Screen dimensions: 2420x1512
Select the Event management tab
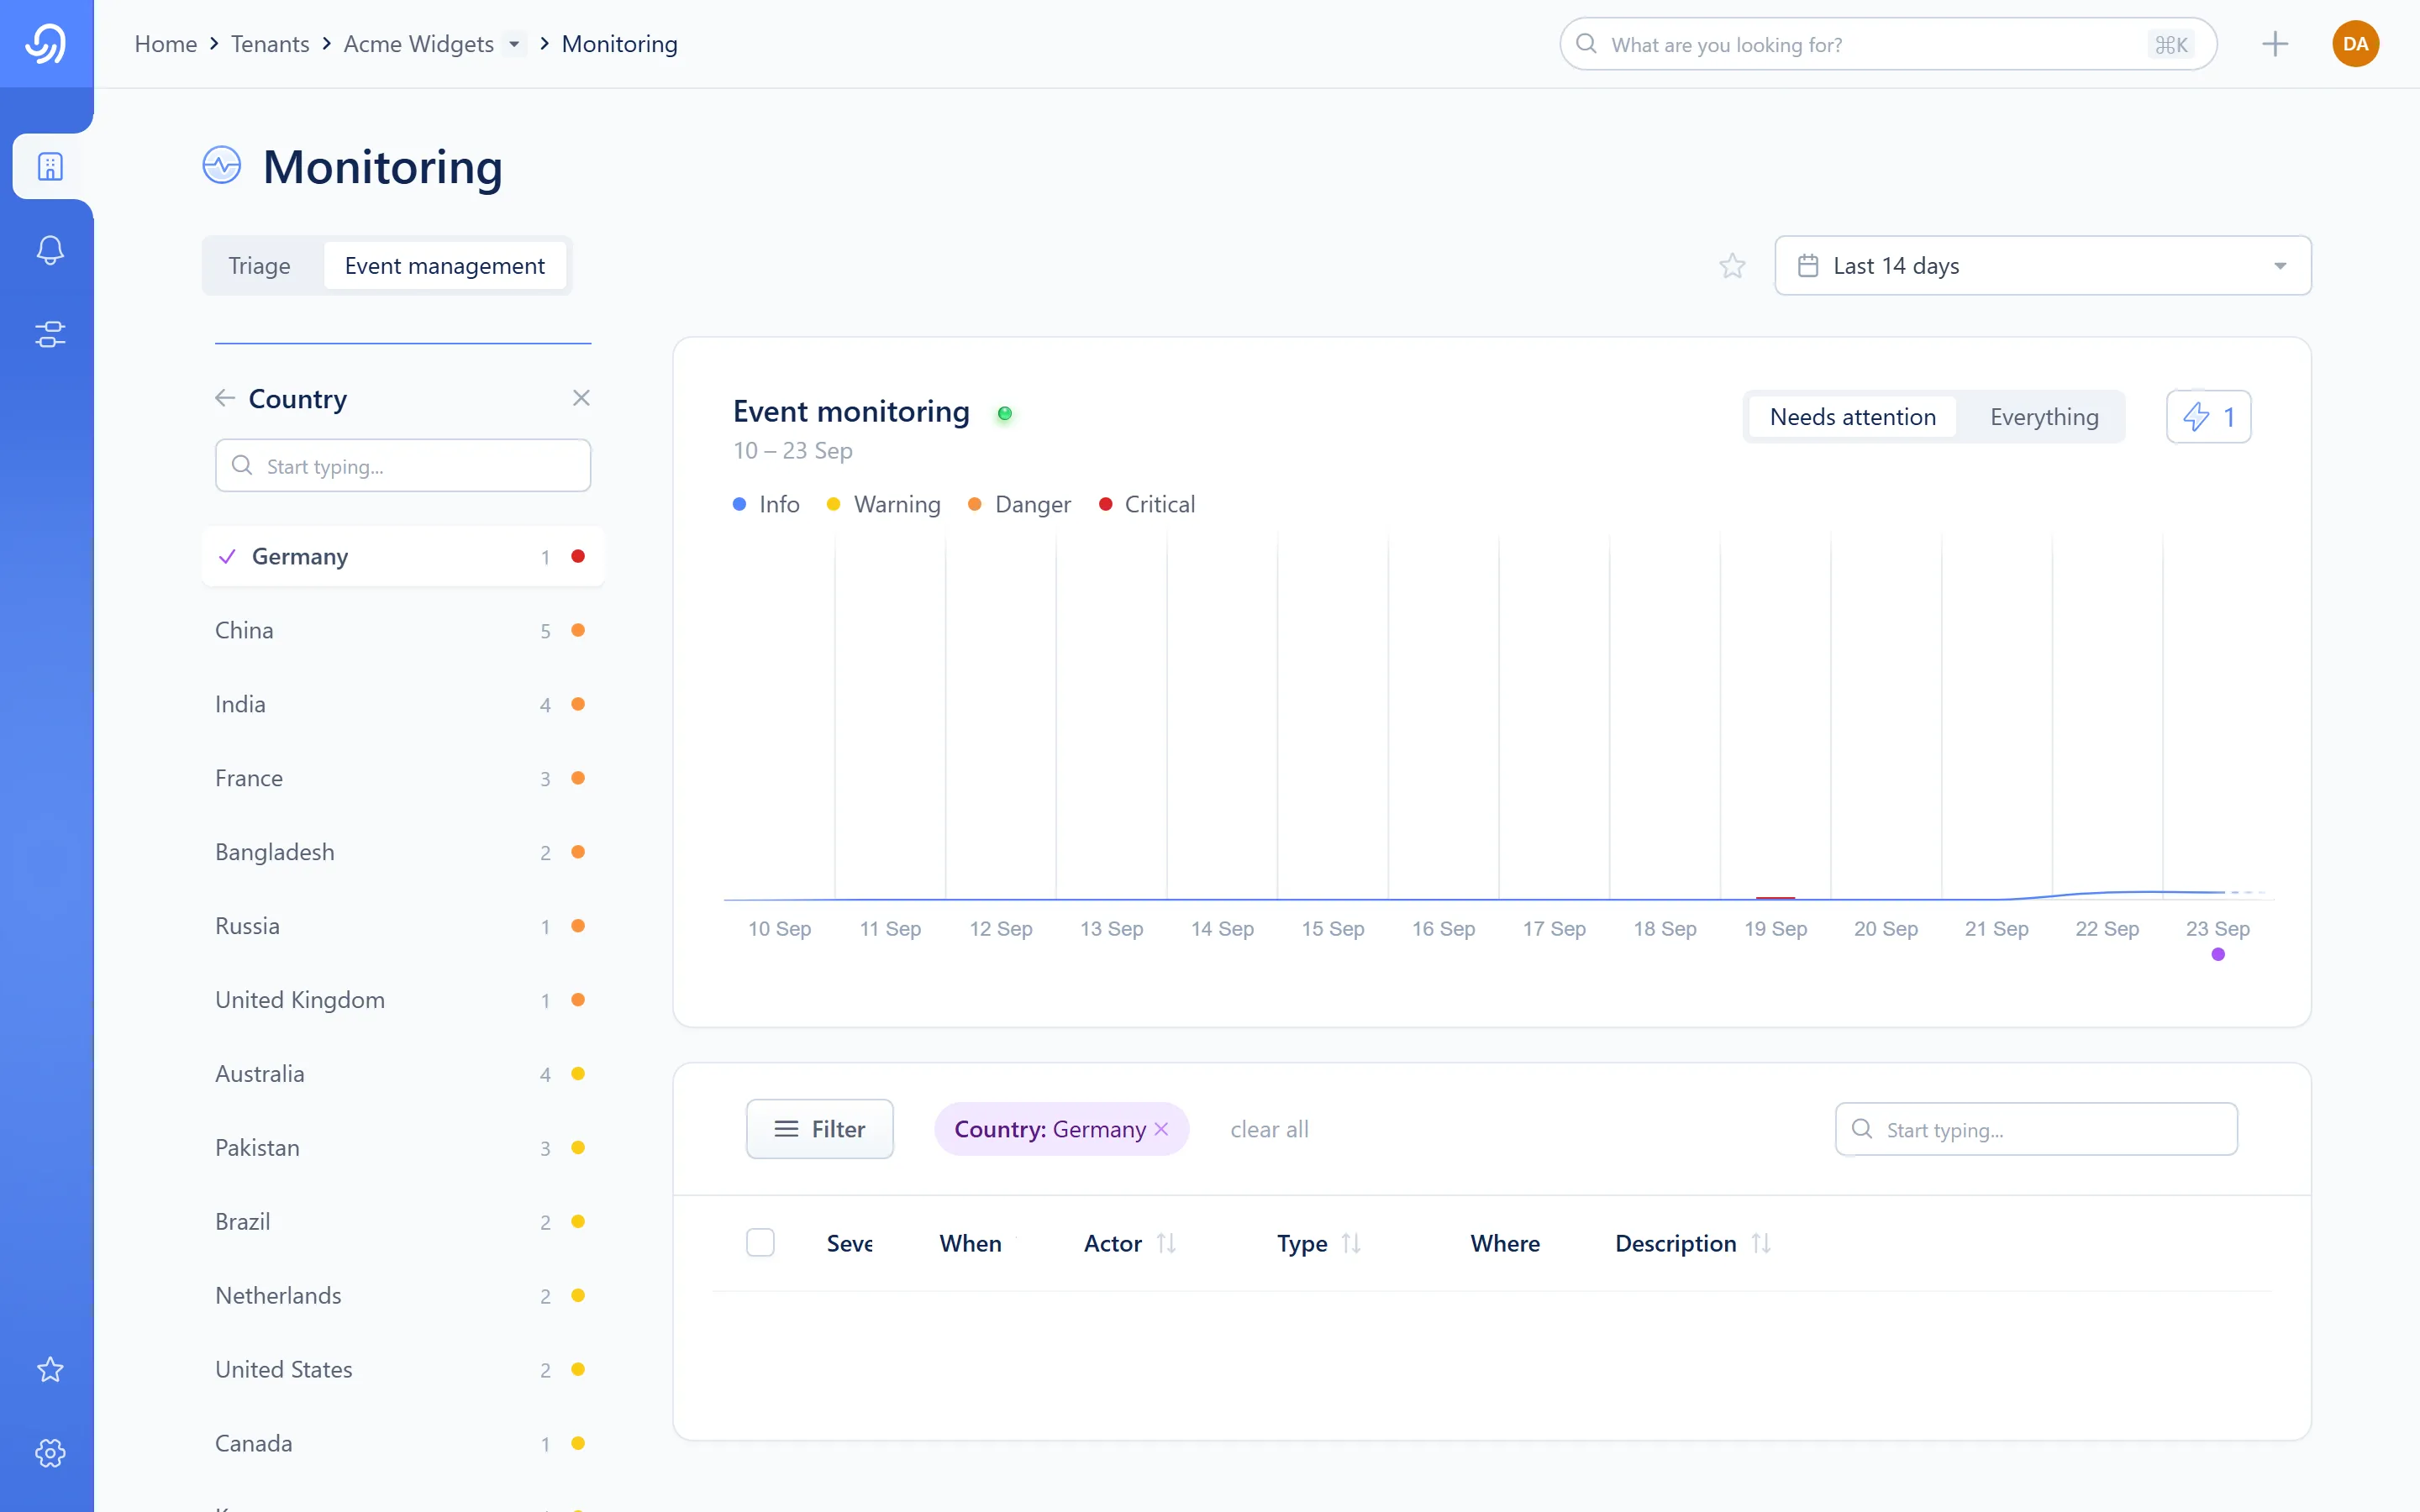tap(445, 266)
